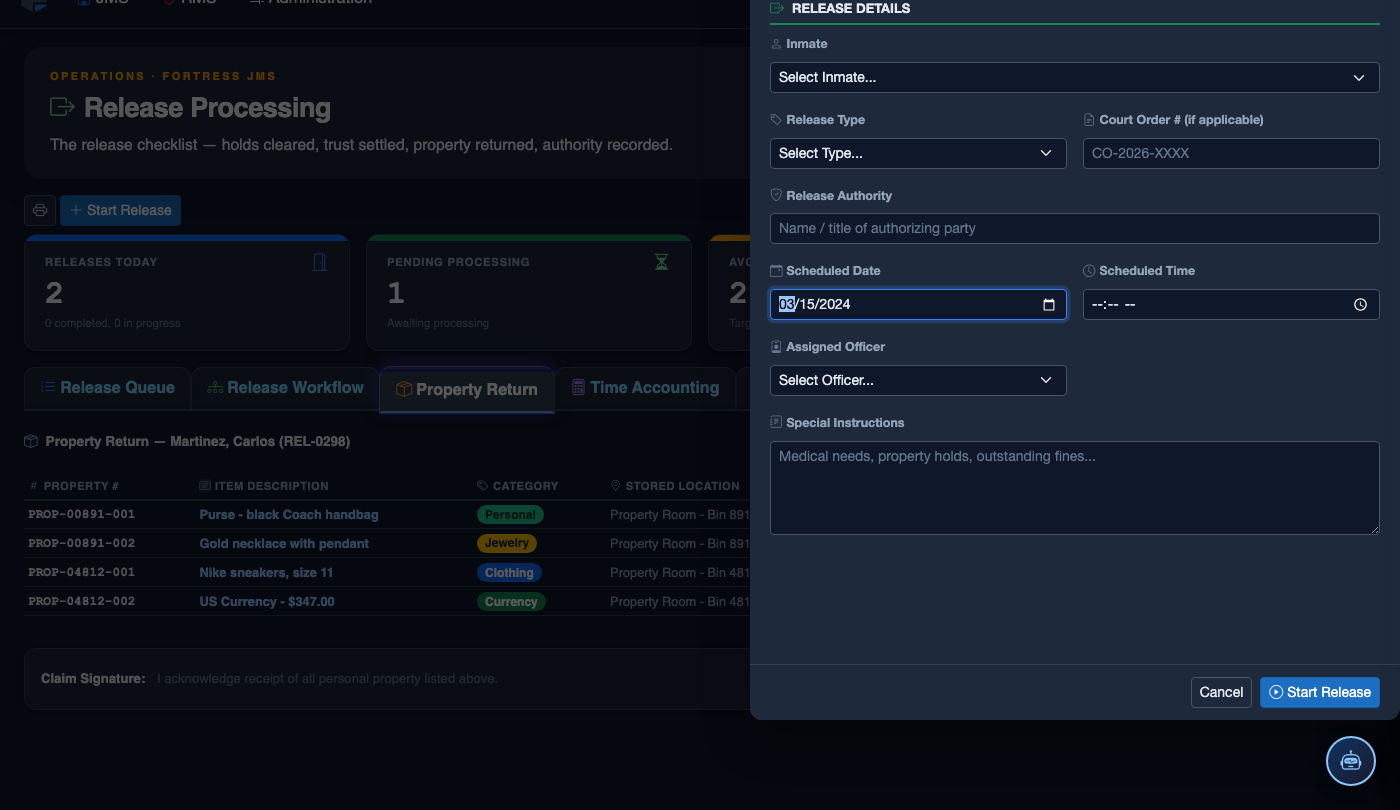Click property number PROP-00891-001
1400x810 pixels.
pos(82,514)
